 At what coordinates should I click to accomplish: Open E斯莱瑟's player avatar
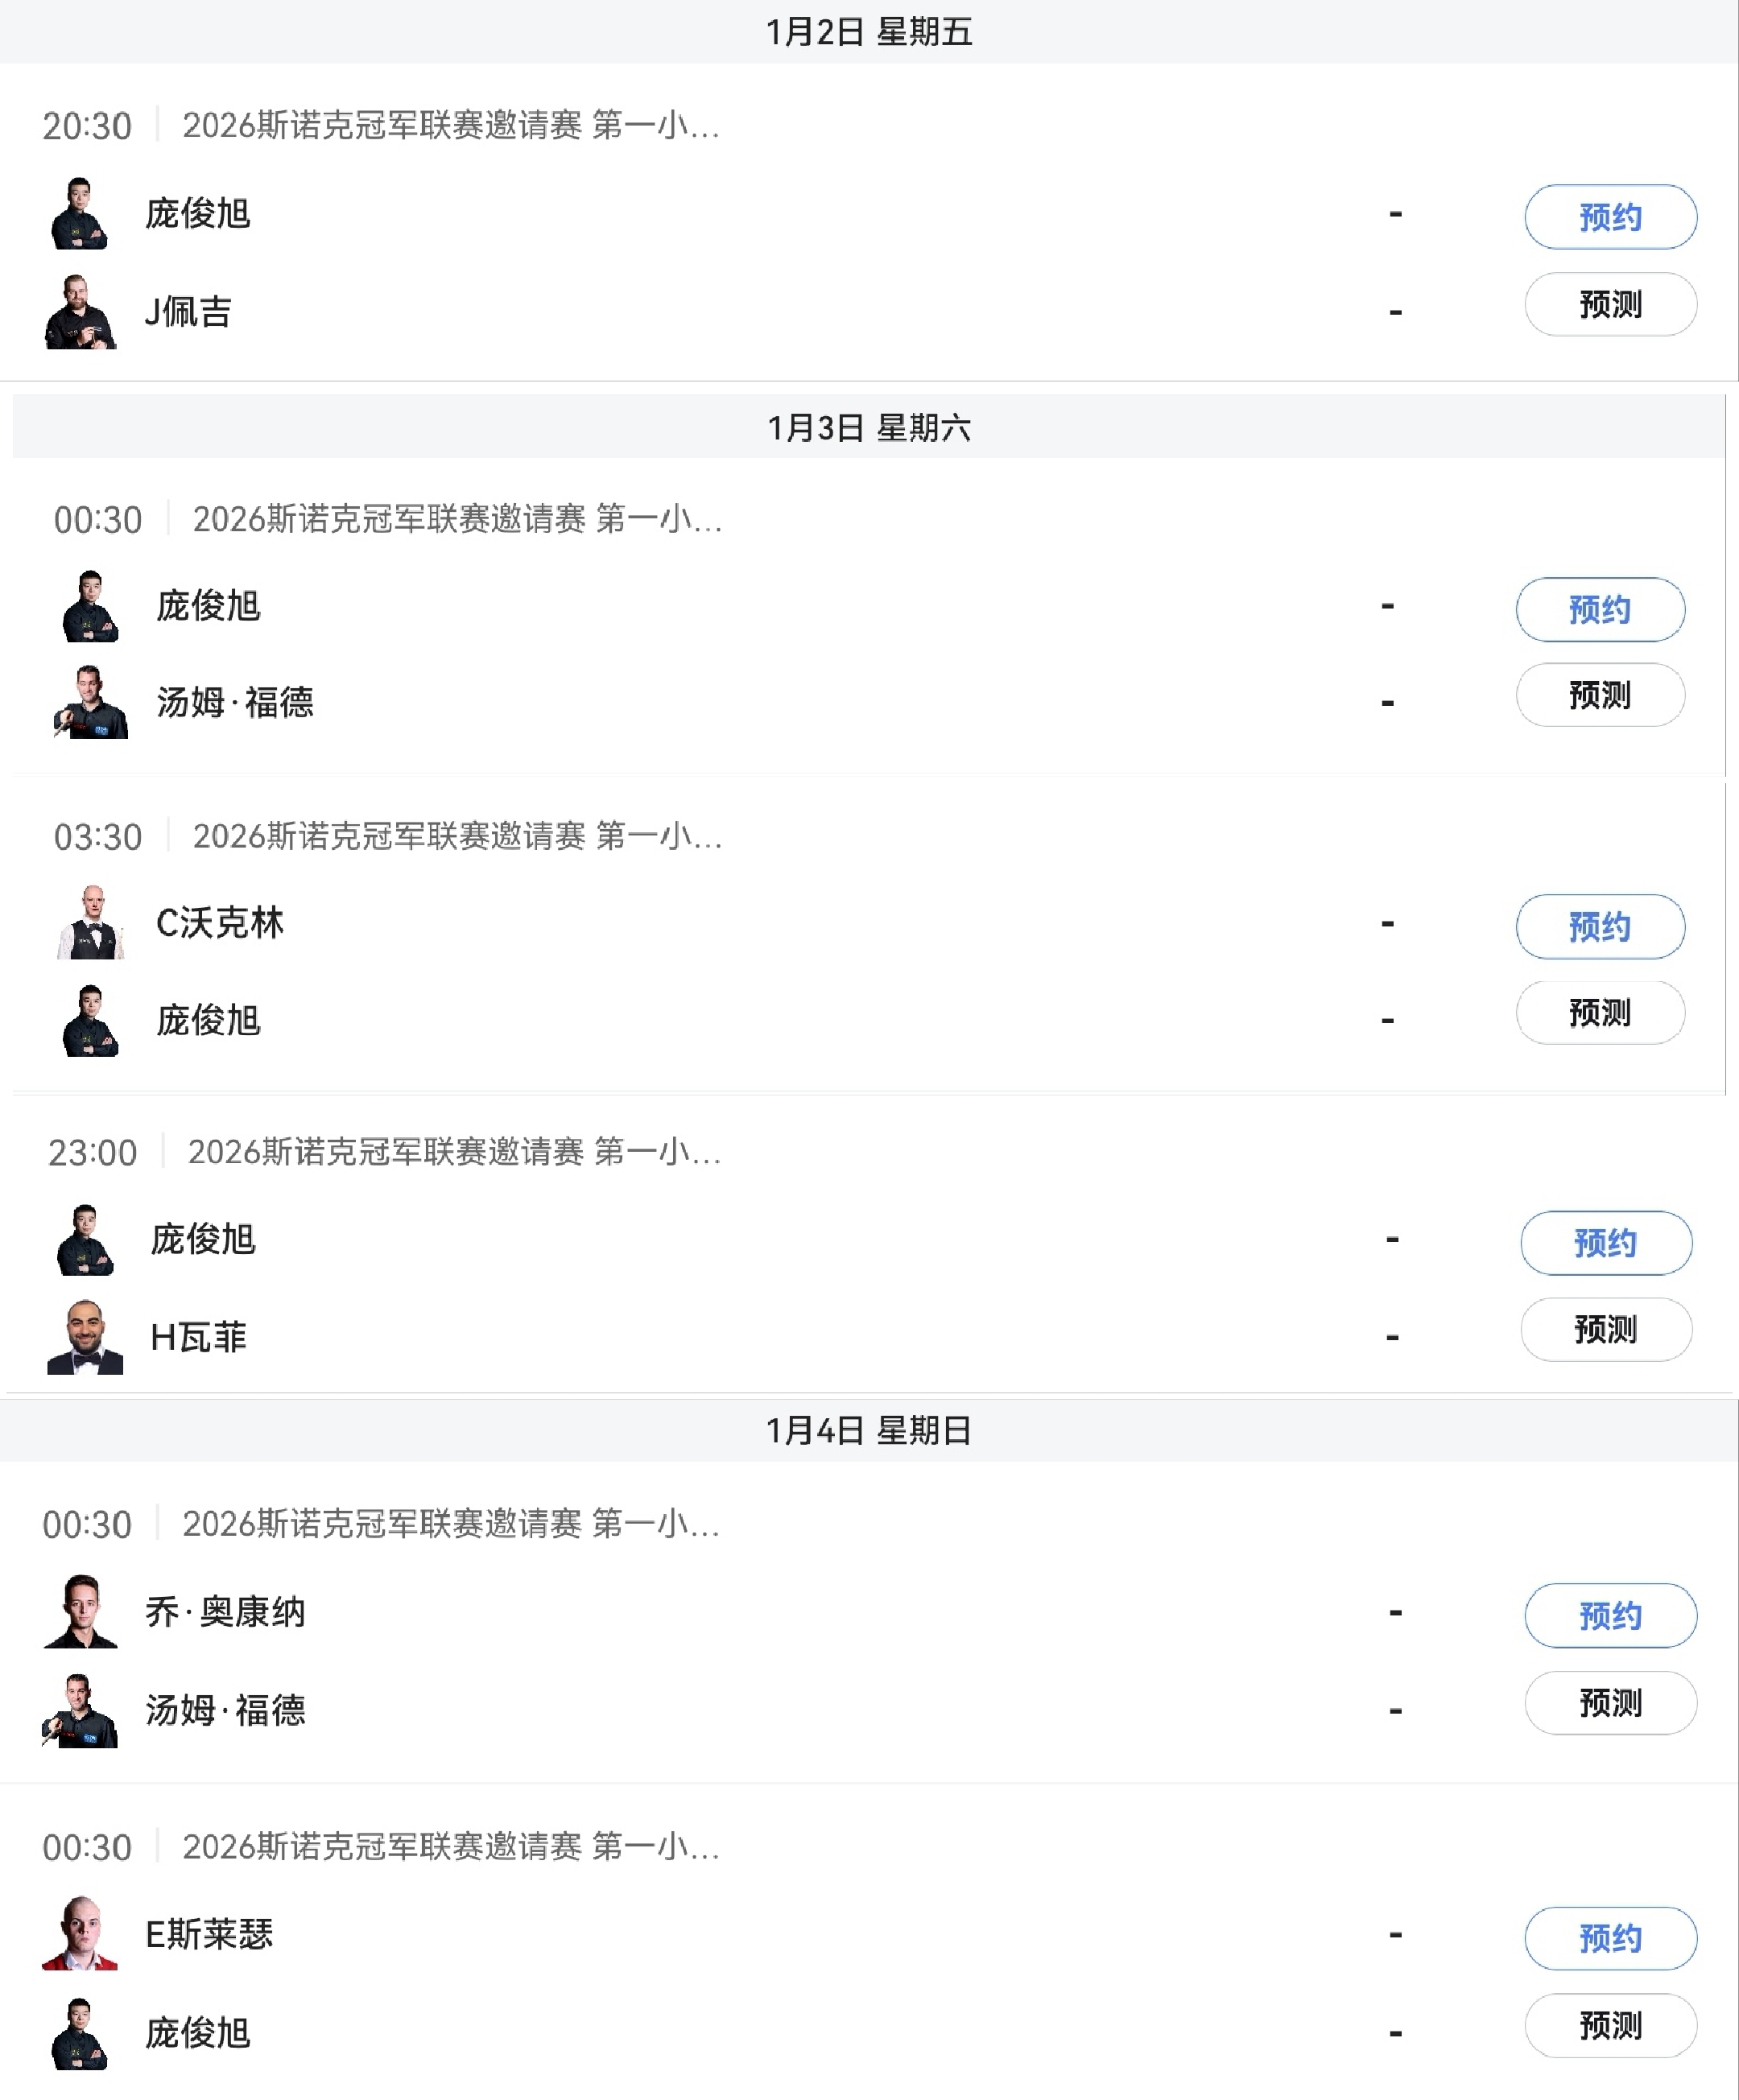point(80,1934)
